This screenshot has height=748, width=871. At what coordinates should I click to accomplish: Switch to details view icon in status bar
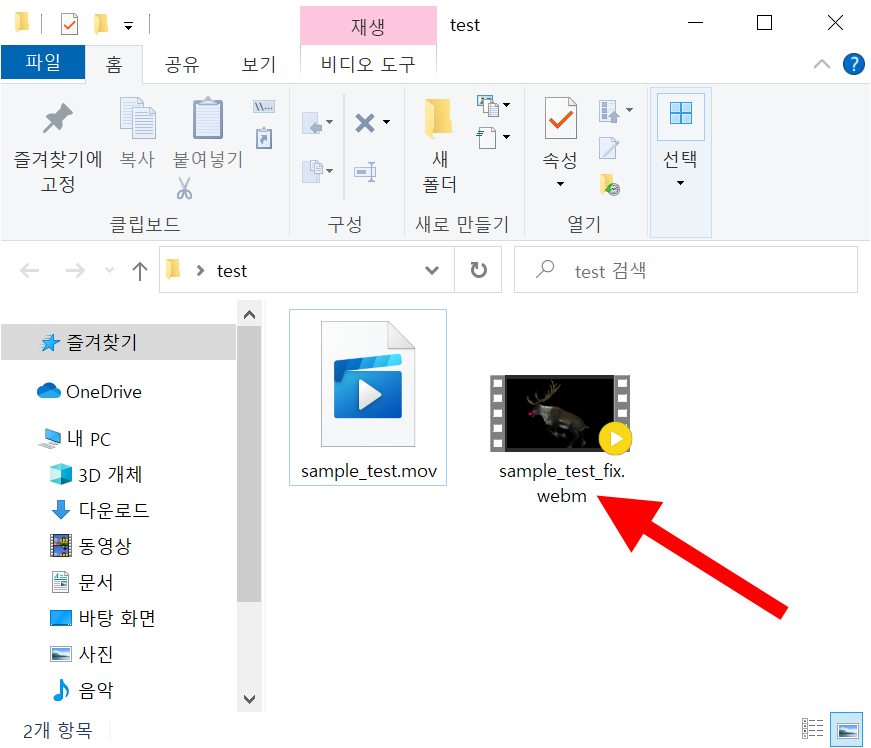pos(812,729)
